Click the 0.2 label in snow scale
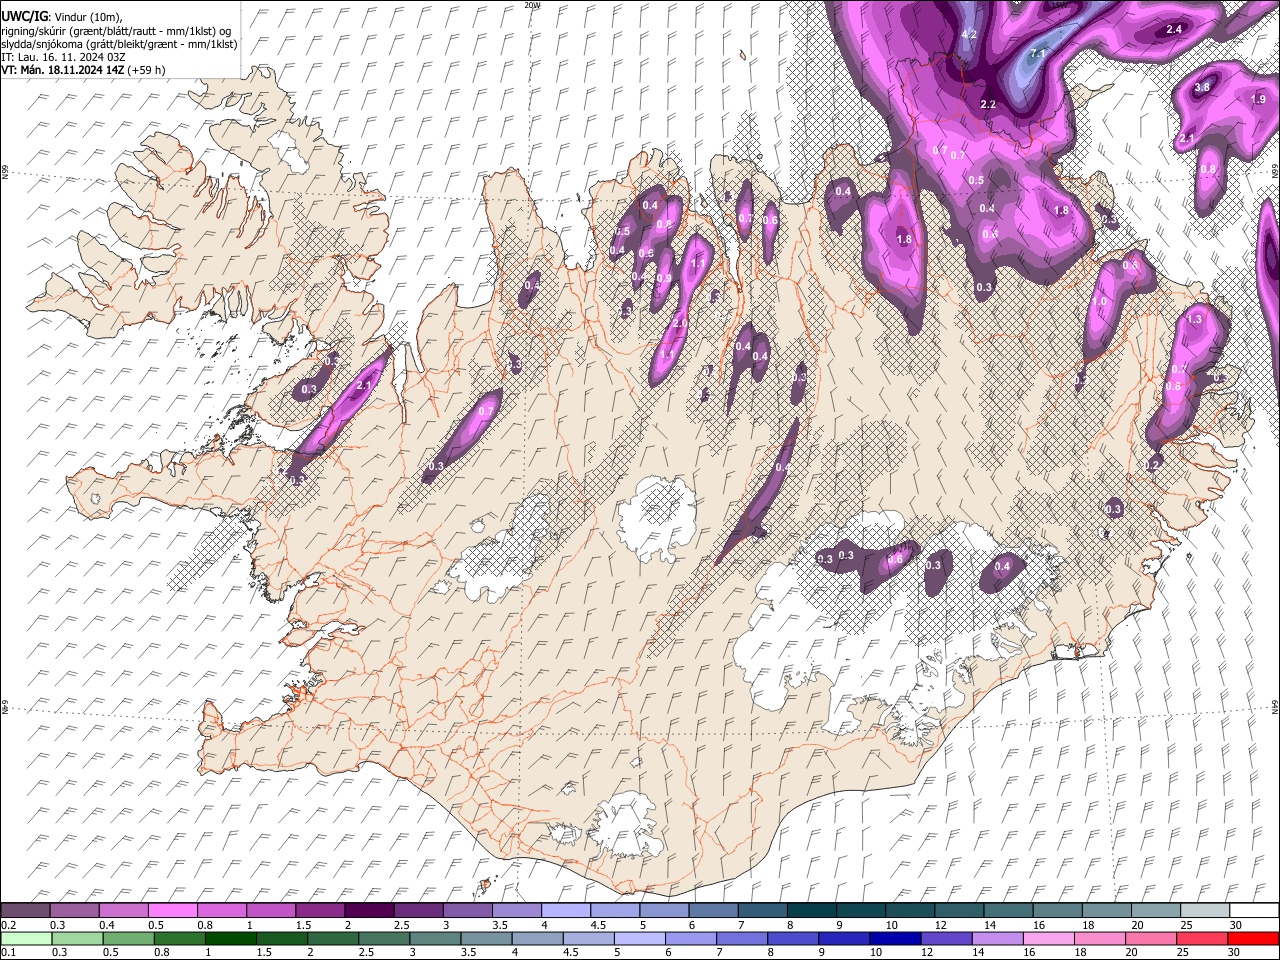Viewport: 1280px width, 960px height. click(8, 925)
